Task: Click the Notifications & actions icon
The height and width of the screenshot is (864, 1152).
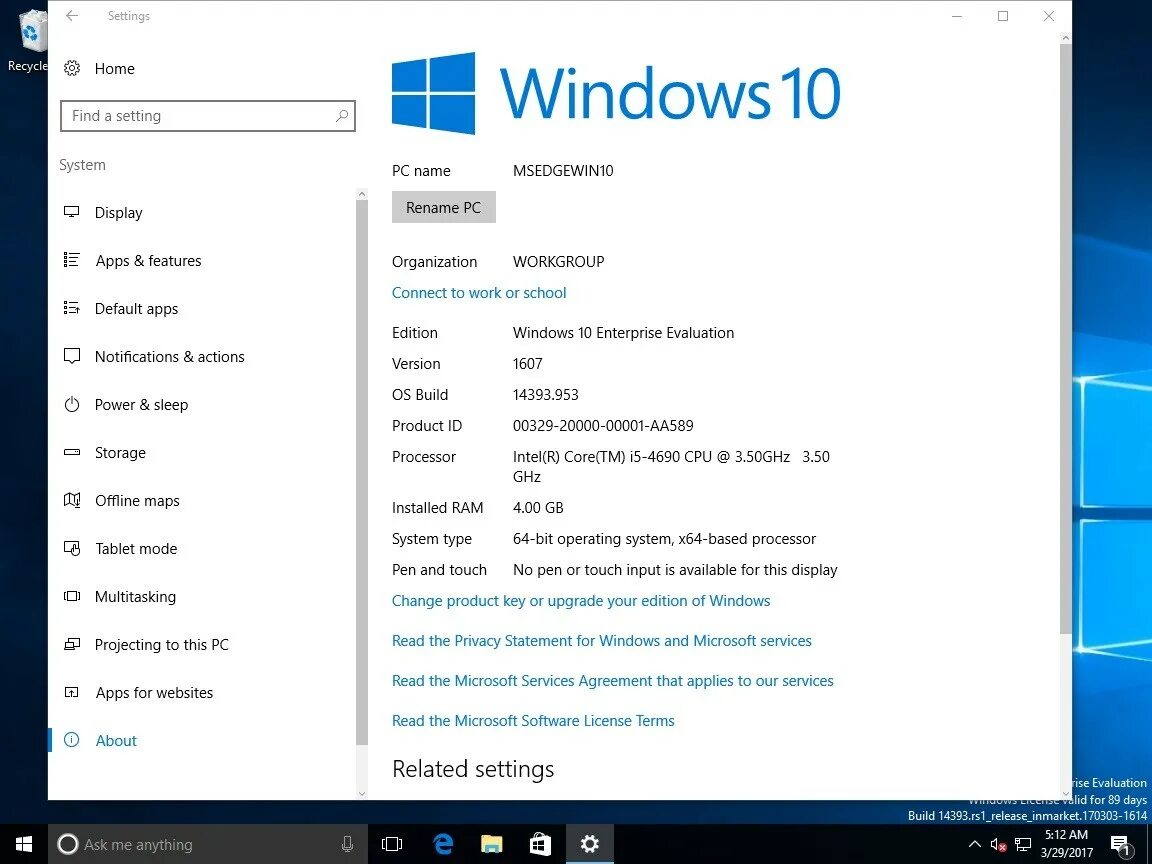Action: point(71,356)
